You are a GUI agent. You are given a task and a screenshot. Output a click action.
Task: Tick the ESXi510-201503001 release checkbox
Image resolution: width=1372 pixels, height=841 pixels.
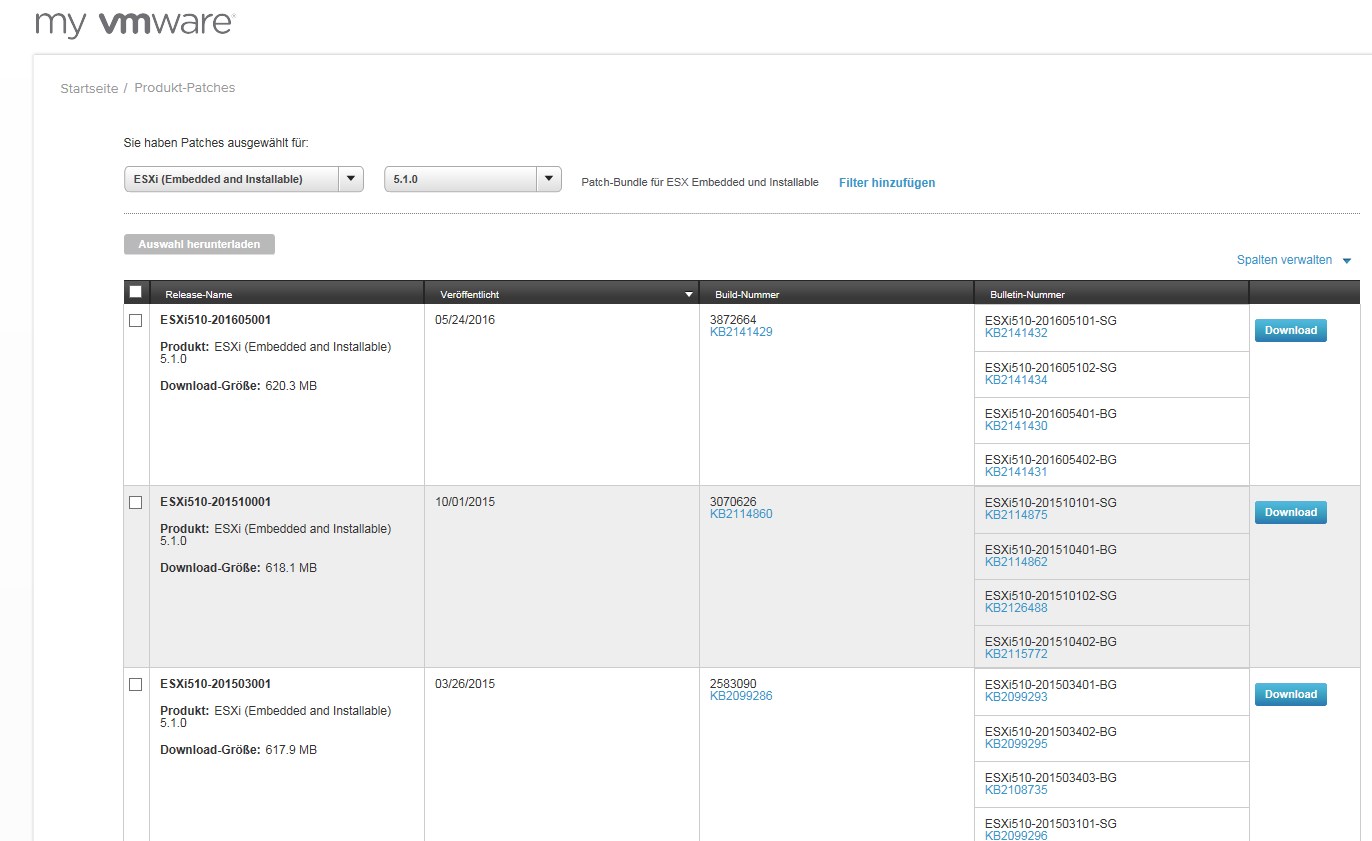tap(136, 685)
